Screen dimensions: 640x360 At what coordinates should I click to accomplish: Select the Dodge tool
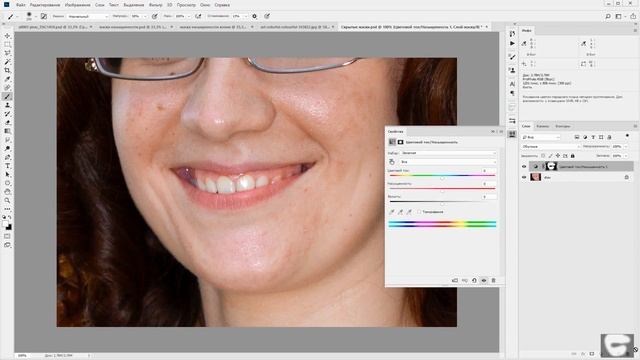pos(7,148)
